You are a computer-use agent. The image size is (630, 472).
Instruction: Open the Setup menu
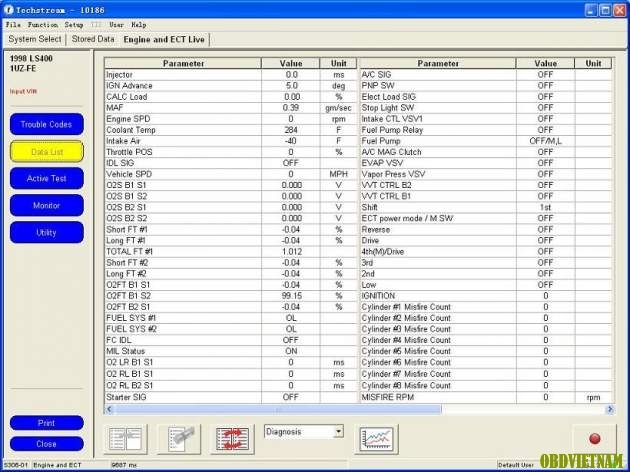[x=74, y=25]
